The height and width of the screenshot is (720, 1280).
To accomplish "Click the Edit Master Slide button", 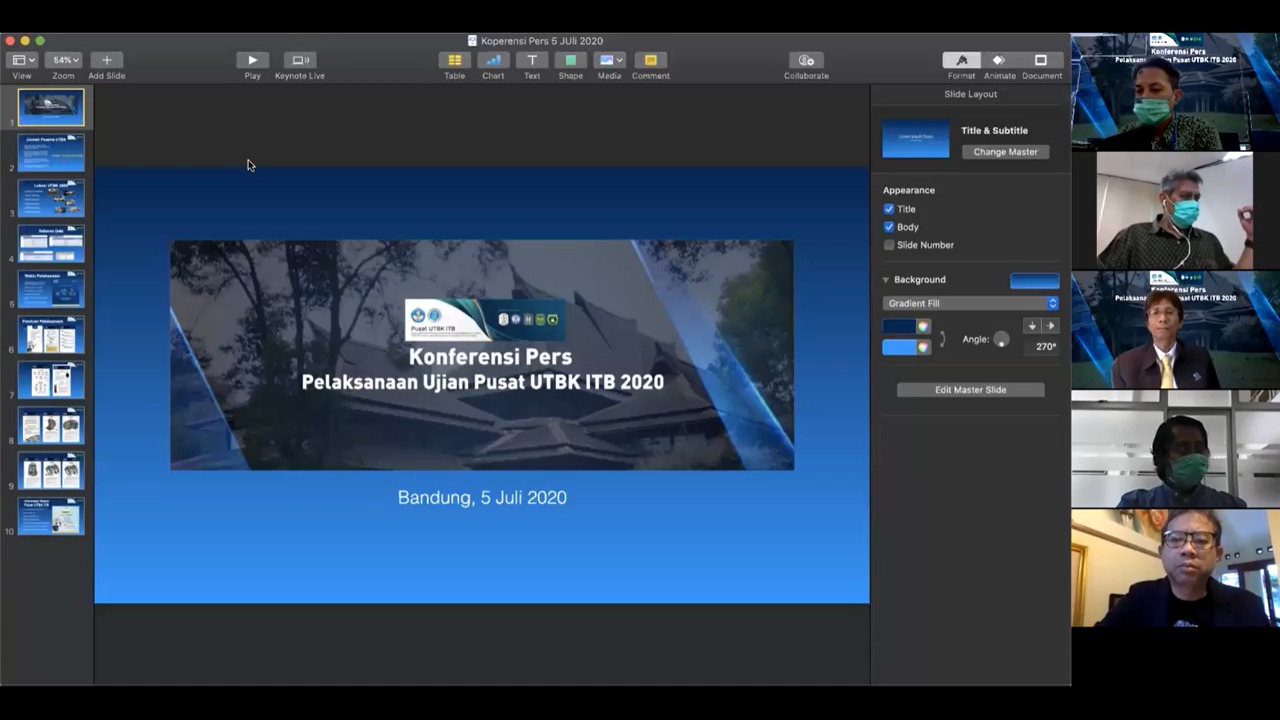I will click(970, 390).
